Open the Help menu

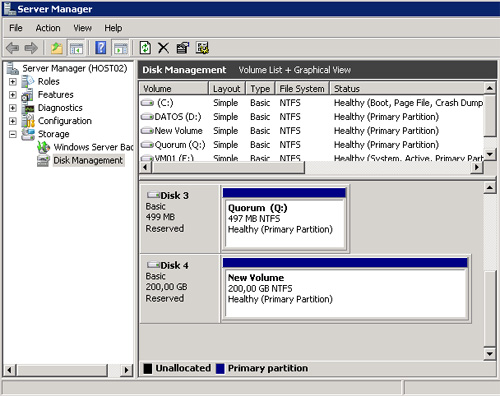pos(113,28)
